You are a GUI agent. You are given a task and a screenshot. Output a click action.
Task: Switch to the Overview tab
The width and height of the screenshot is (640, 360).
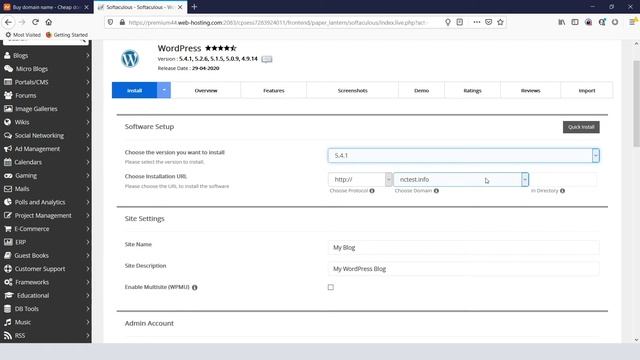tap(206, 90)
